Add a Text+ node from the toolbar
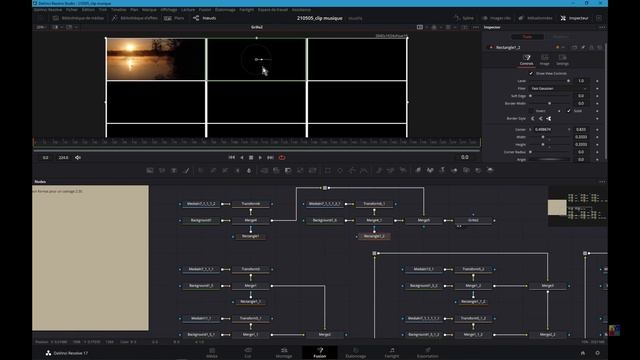The image size is (640, 360). pyautogui.click(x=174, y=170)
